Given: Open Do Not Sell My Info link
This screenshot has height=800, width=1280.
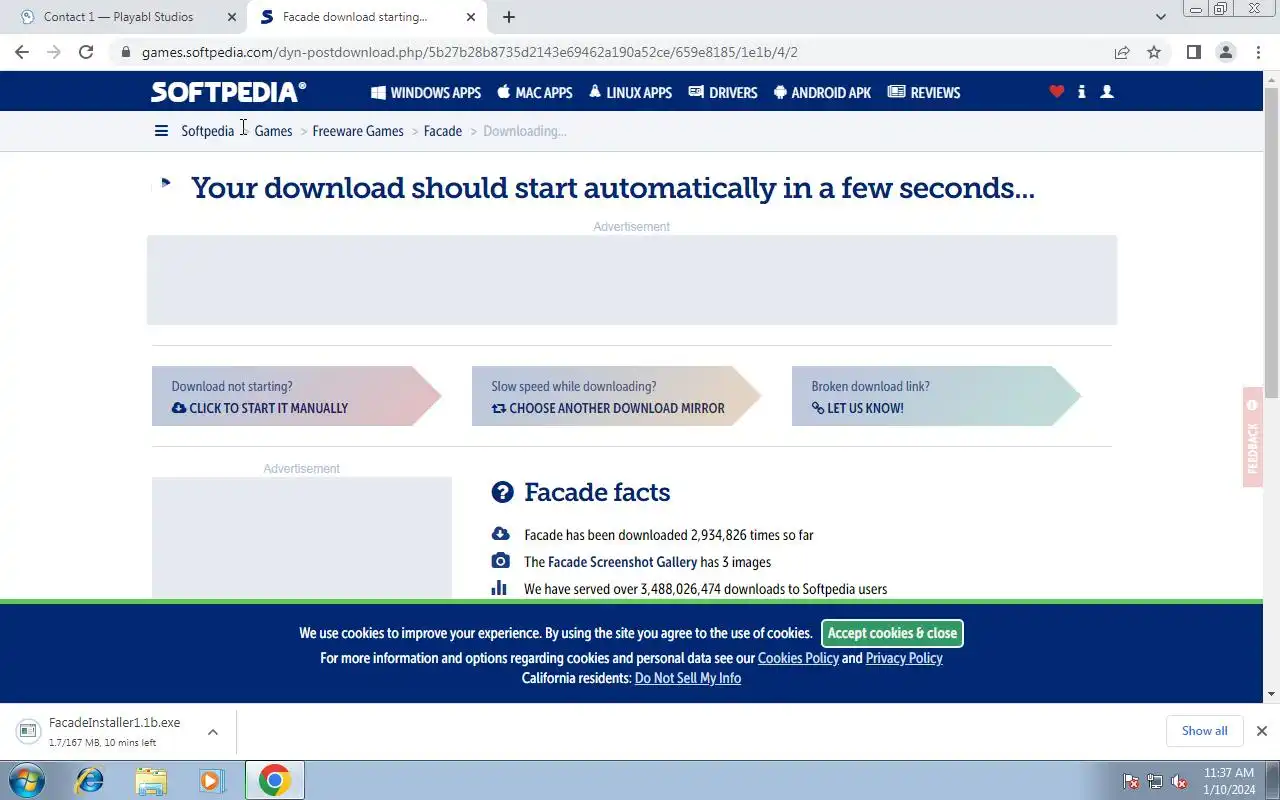Looking at the screenshot, I should tap(688, 678).
